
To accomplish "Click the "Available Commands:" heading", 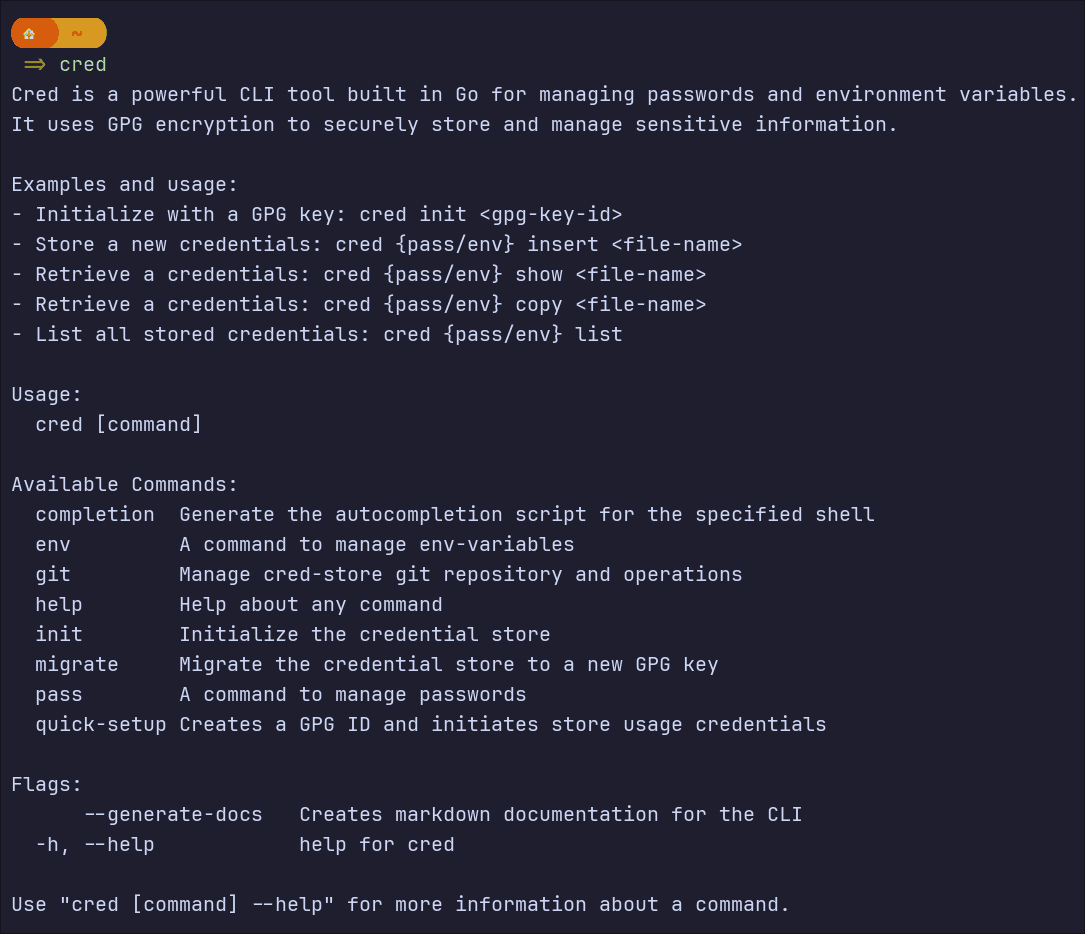I will 125,485.
